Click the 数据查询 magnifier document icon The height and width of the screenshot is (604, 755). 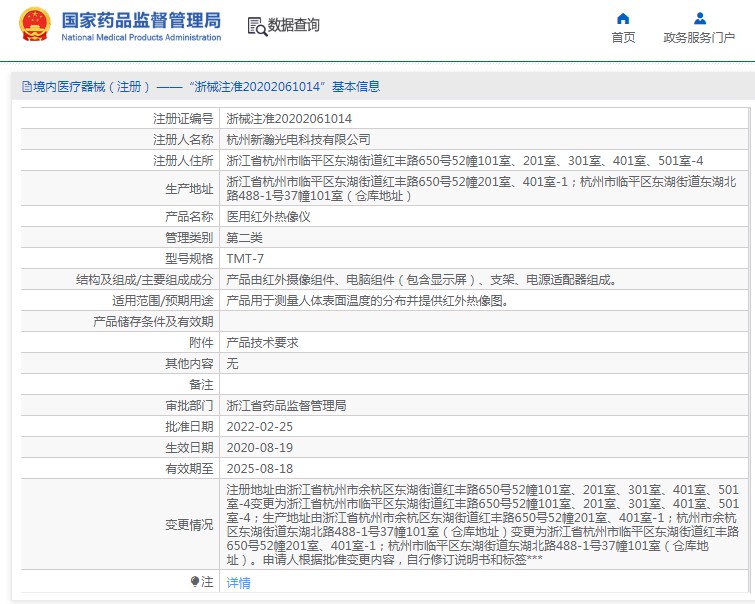pos(256,25)
